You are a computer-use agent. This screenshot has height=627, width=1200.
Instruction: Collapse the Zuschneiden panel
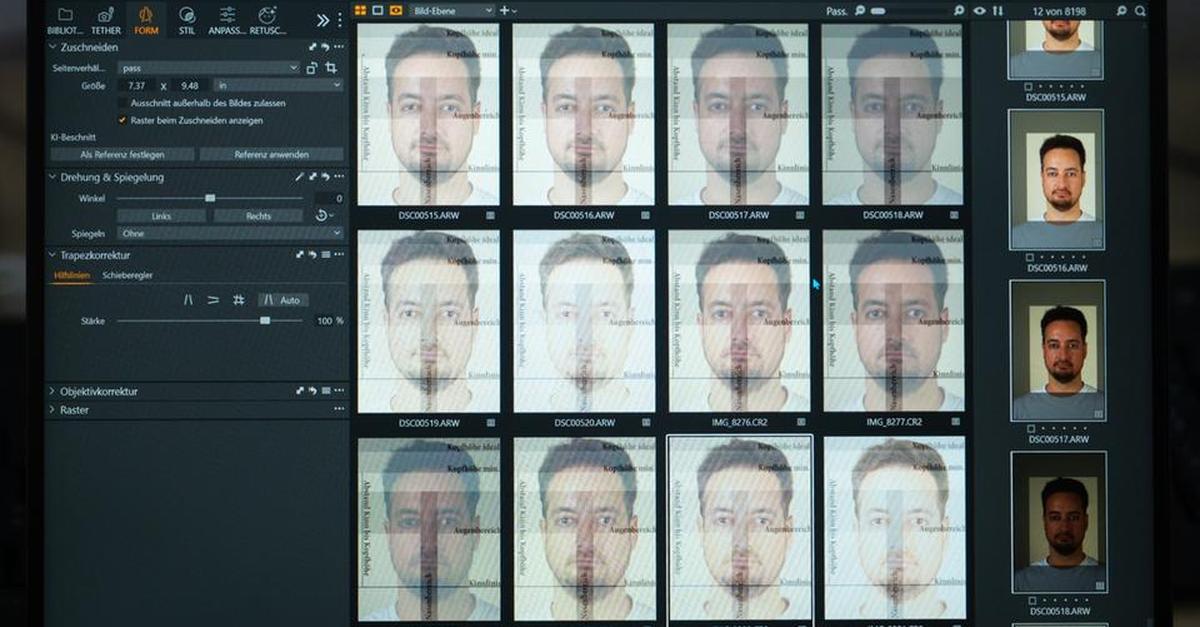tap(53, 47)
